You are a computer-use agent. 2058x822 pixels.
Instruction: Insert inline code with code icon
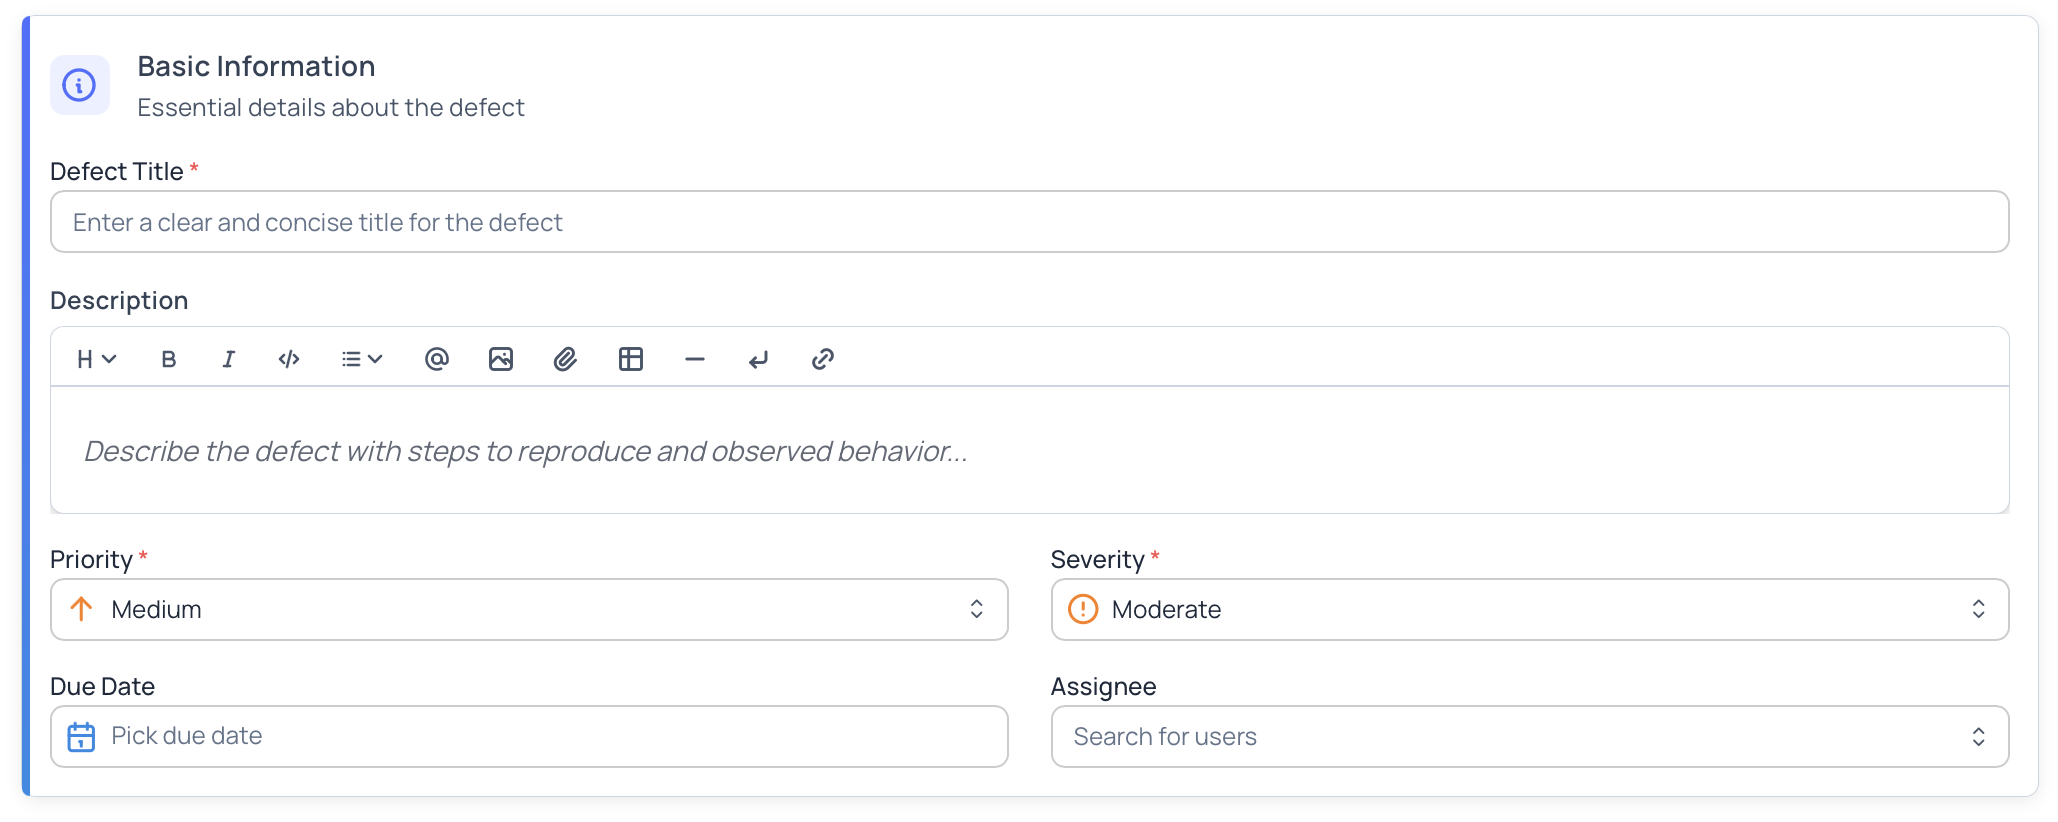289,359
